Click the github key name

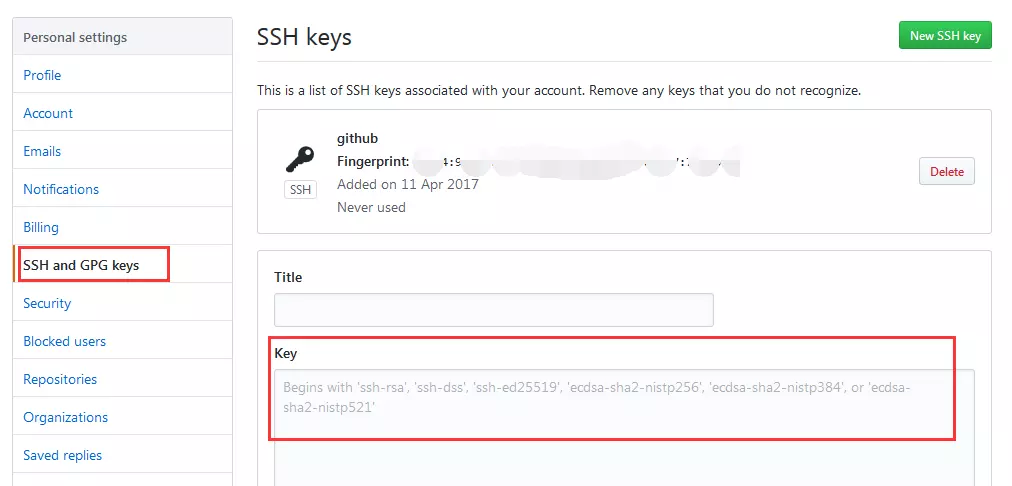358,139
